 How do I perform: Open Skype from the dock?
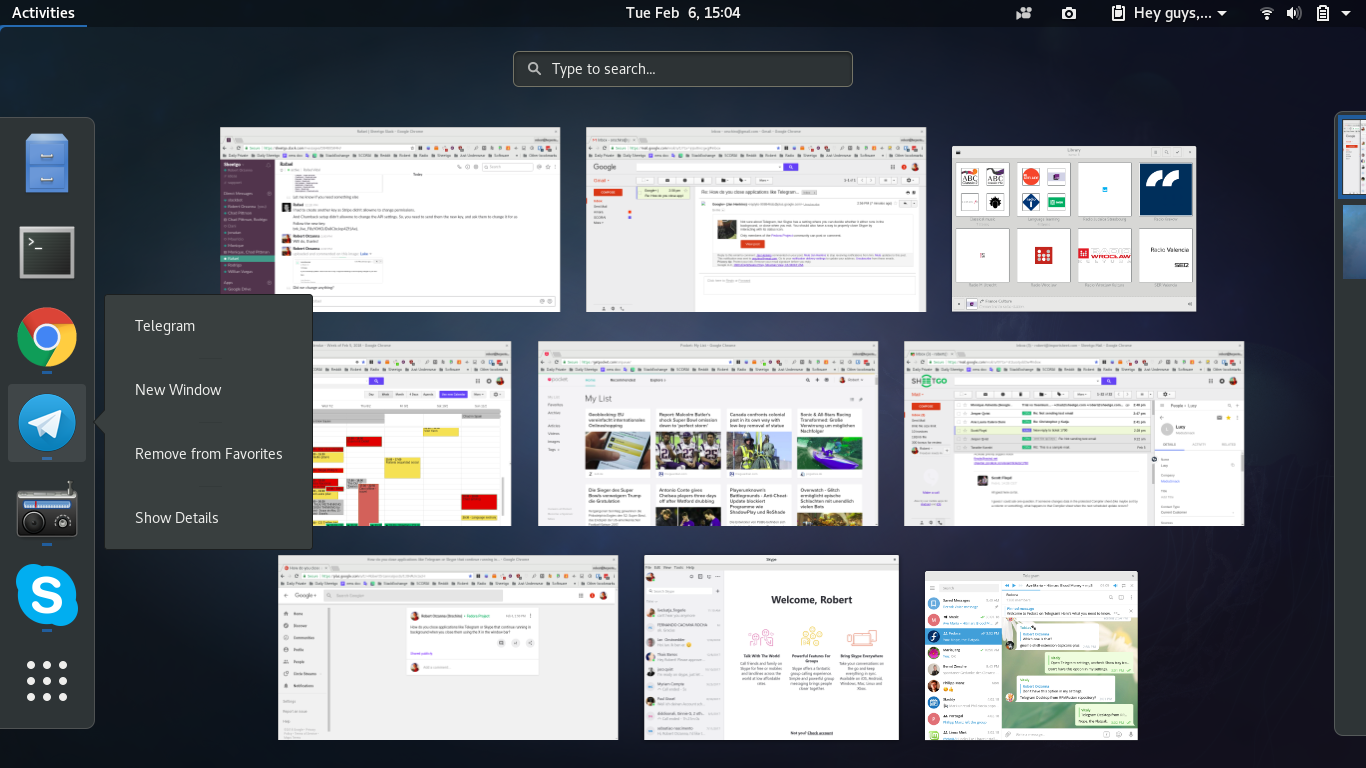click(46, 596)
